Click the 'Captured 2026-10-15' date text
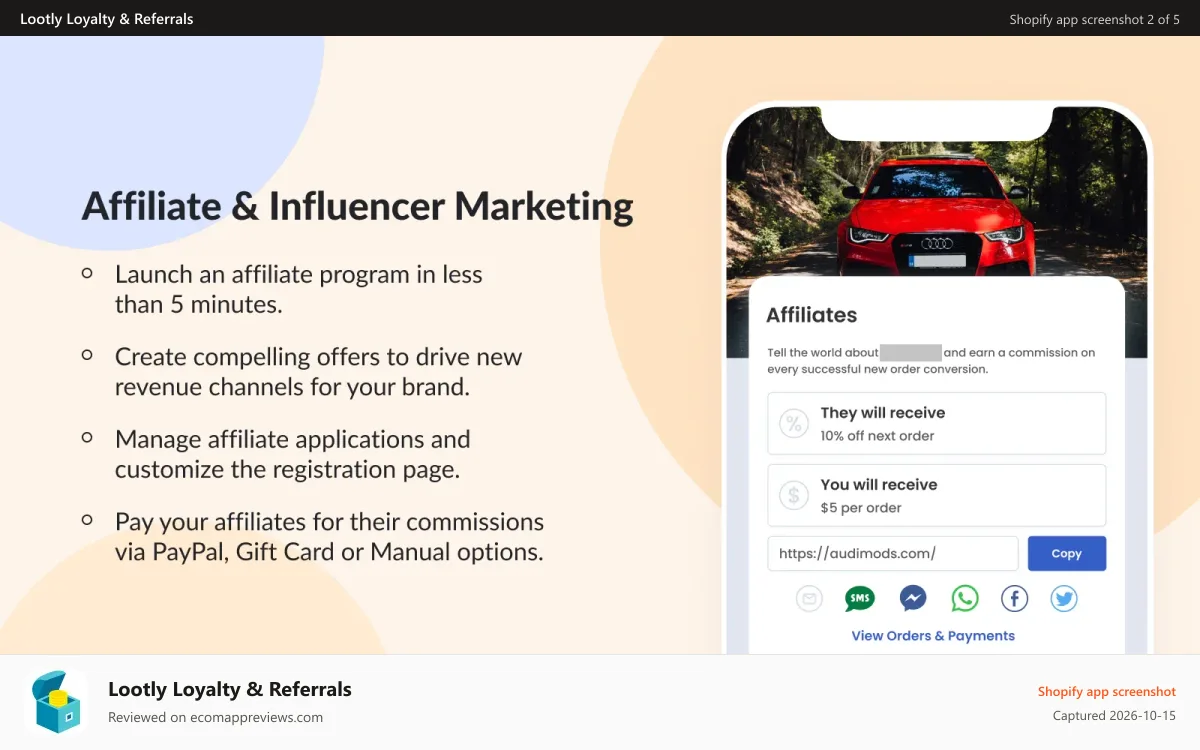Viewport: 1200px width, 750px height. tap(1114, 716)
